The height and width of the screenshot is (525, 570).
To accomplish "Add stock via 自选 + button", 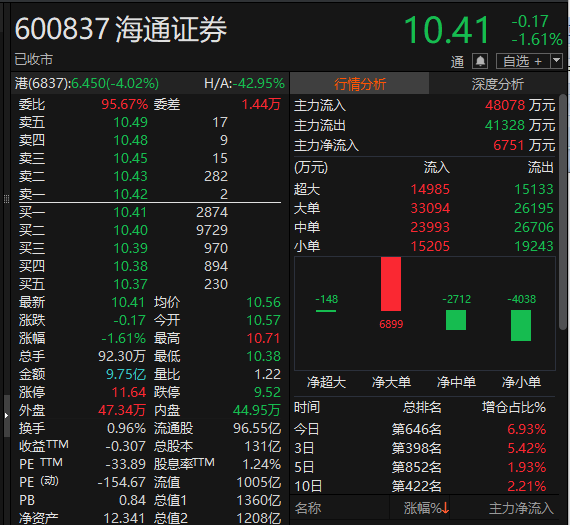I will (523, 61).
